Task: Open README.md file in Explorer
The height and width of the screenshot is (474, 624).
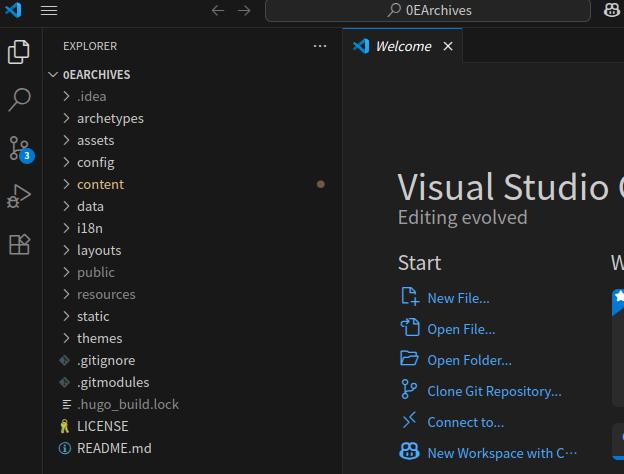Action: pos(114,448)
